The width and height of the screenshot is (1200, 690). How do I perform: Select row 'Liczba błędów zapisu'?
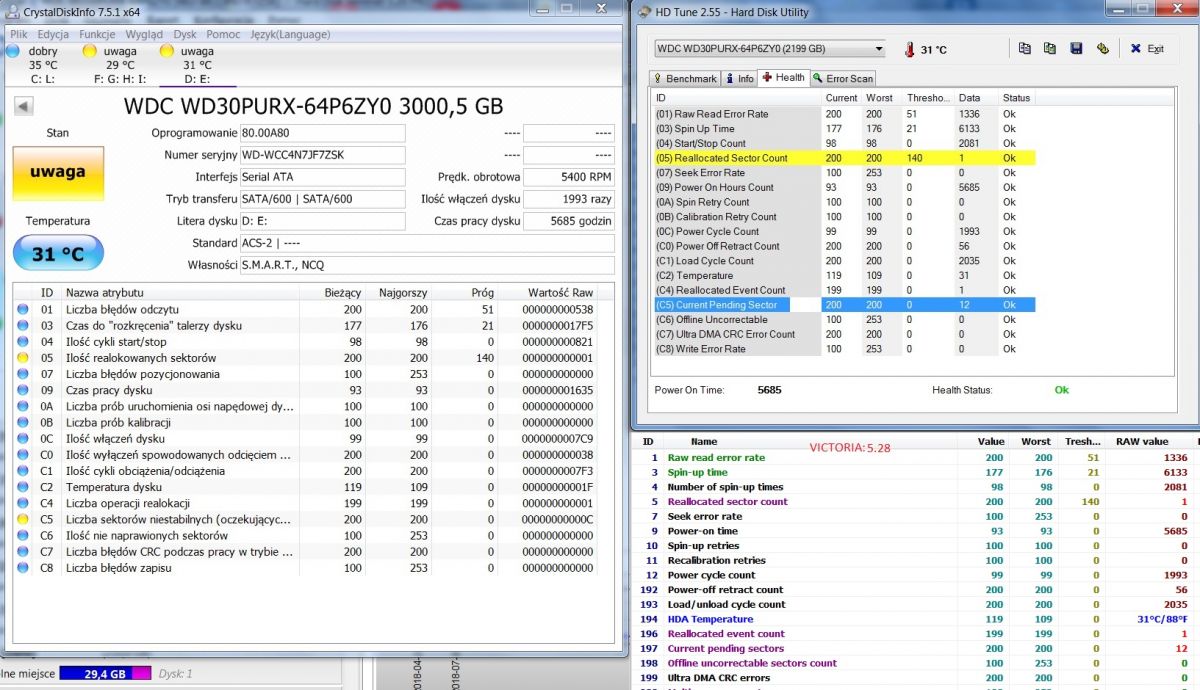point(307,568)
